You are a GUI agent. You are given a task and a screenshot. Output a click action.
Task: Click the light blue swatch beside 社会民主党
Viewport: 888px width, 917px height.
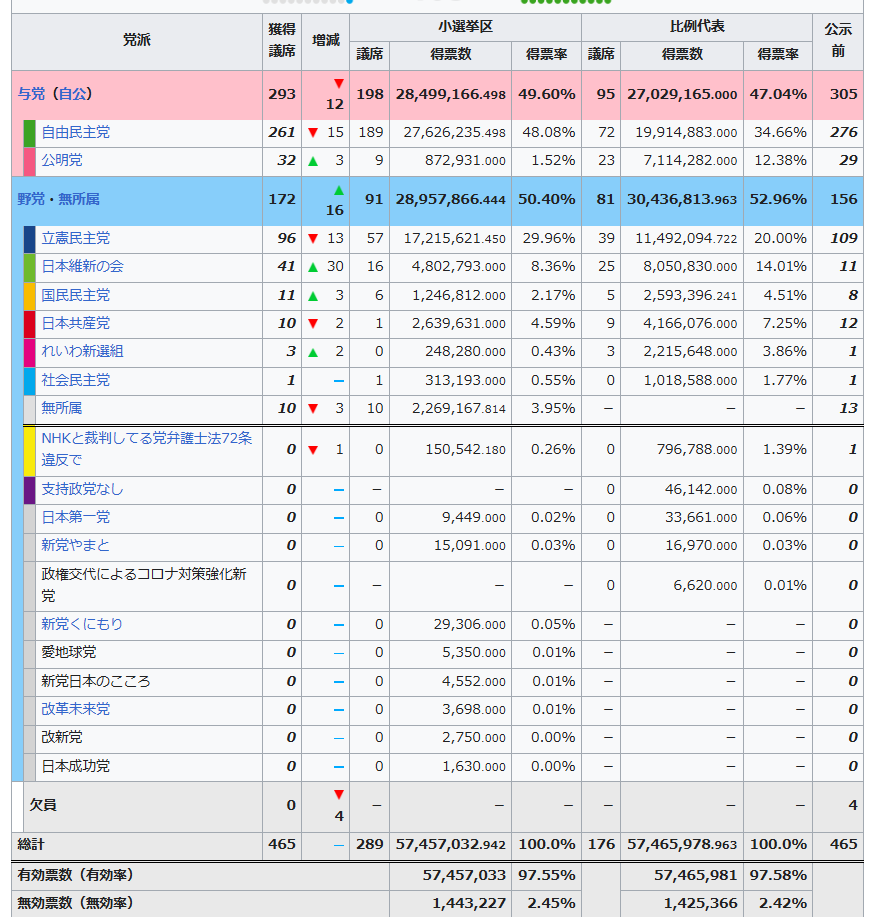pyautogui.click(x=29, y=381)
